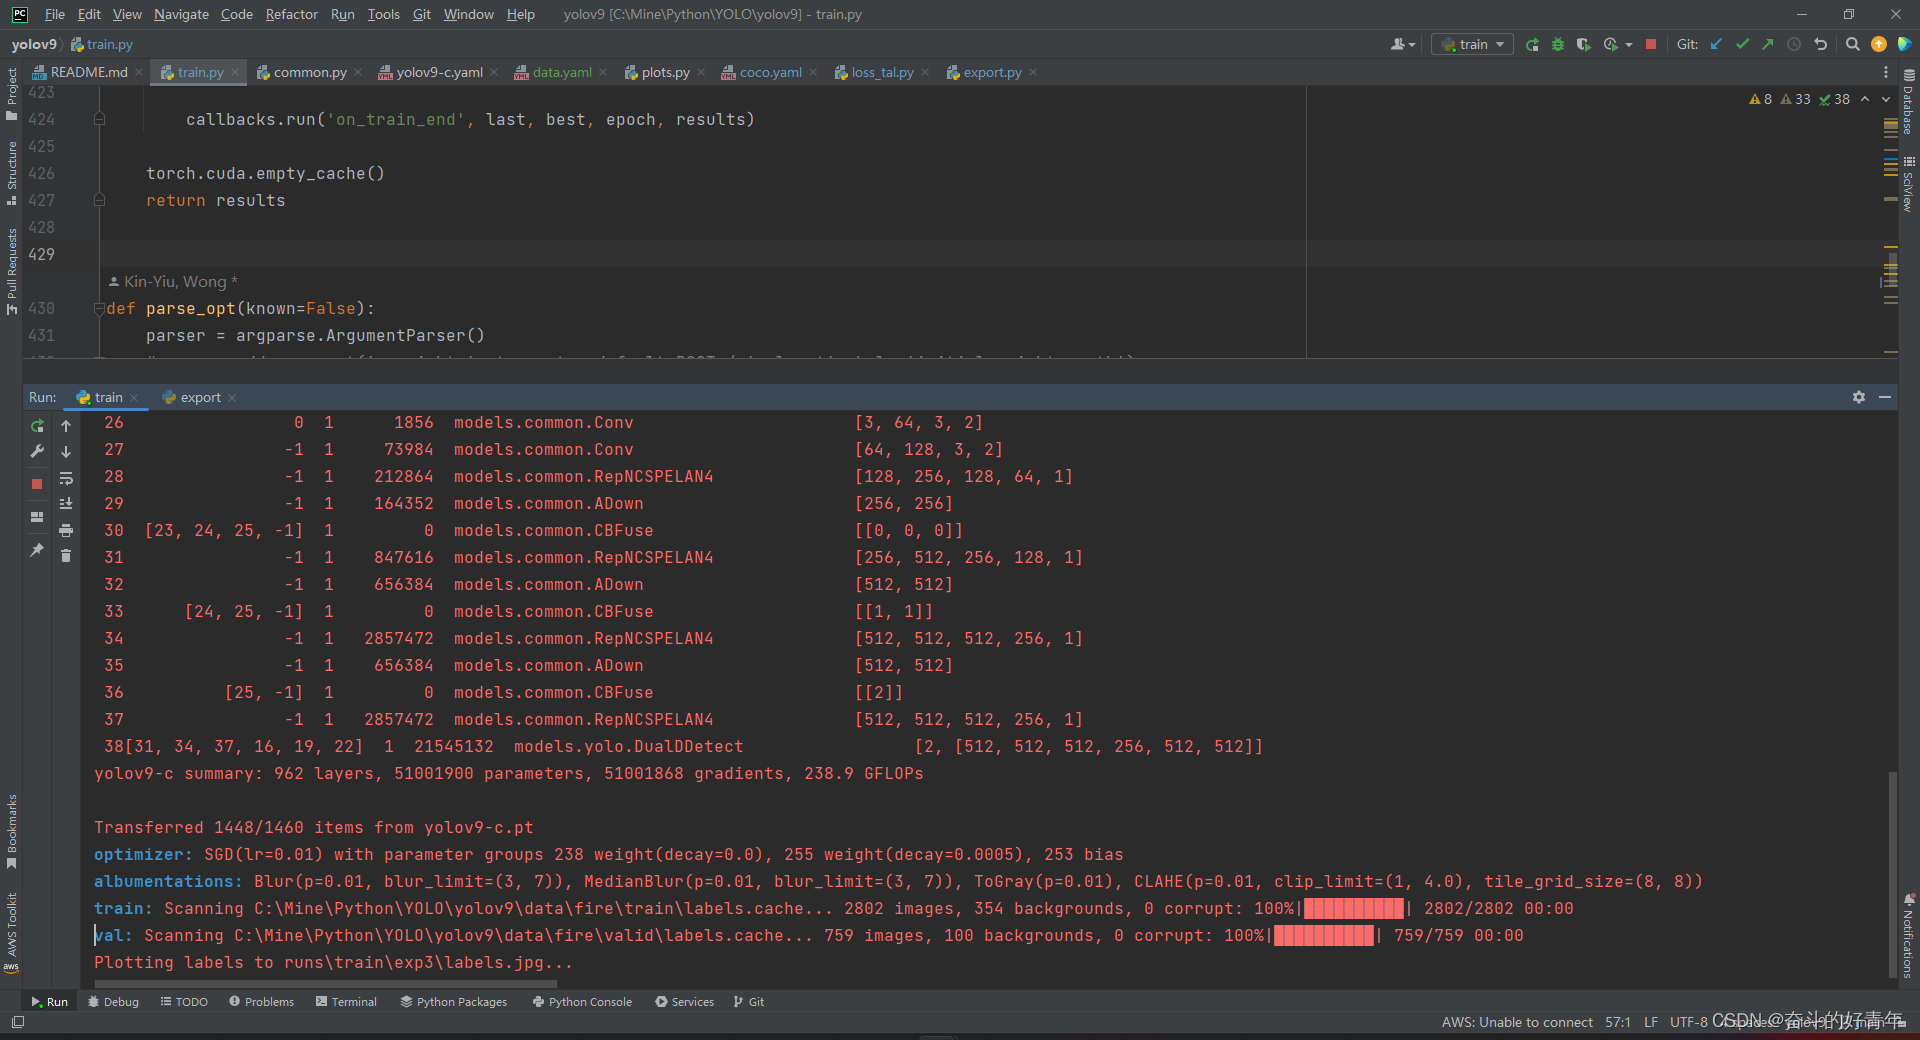Image resolution: width=1920 pixels, height=1040 pixels.
Task: Toggle the Pull Requests tool window
Action: 12,271
